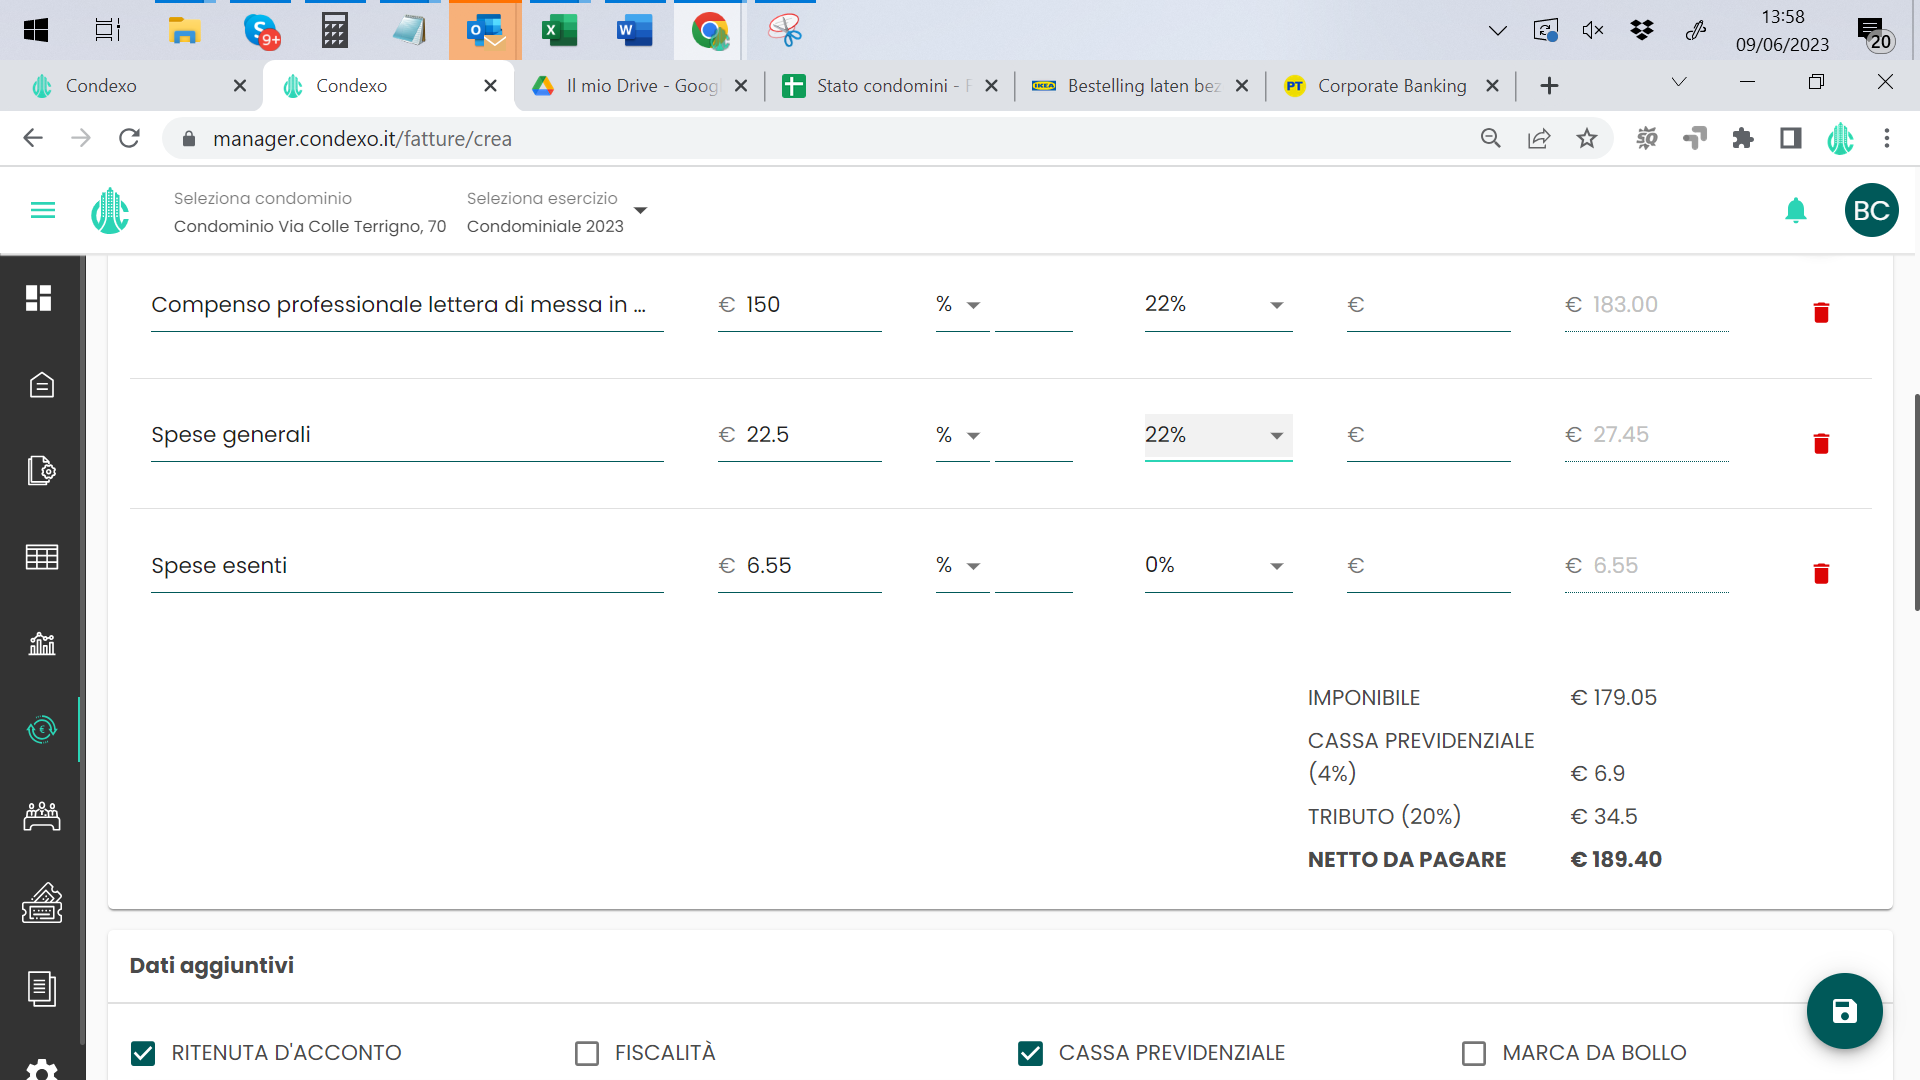Open the Chrome extensions puzzle icon
This screenshot has width=1920, height=1080.
tap(1743, 139)
